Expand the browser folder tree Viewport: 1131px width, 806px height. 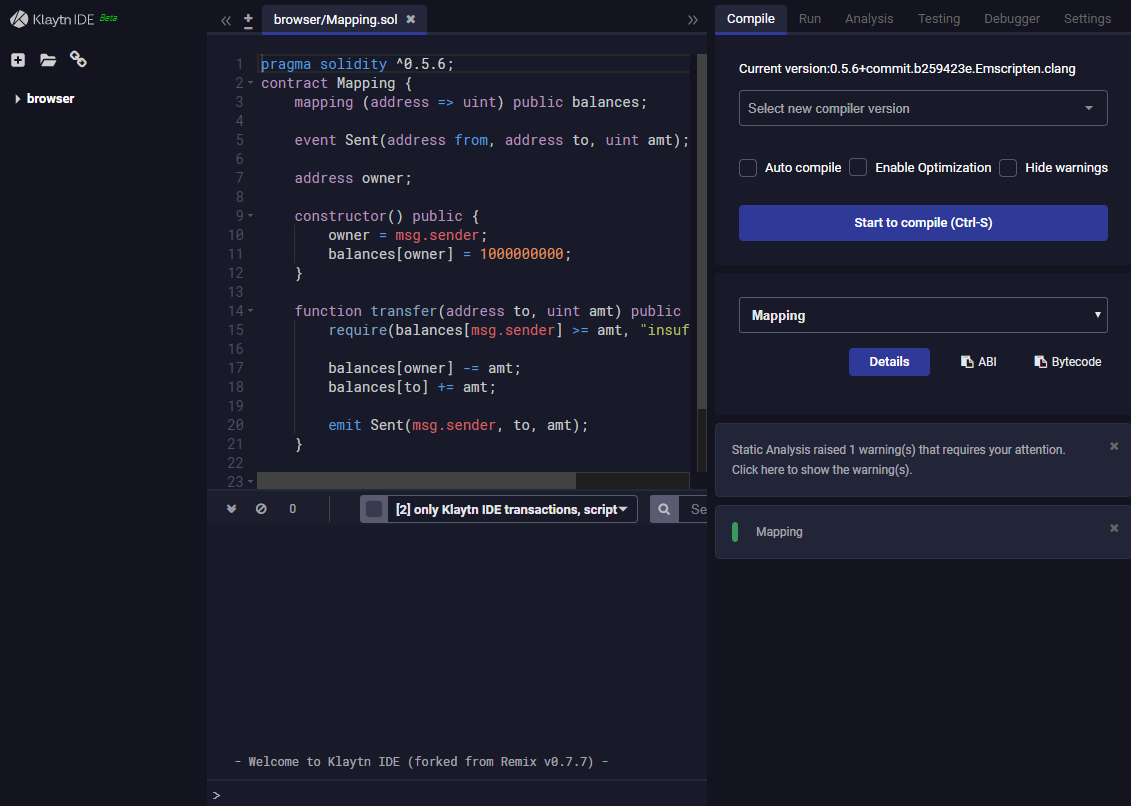click(x=17, y=99)
